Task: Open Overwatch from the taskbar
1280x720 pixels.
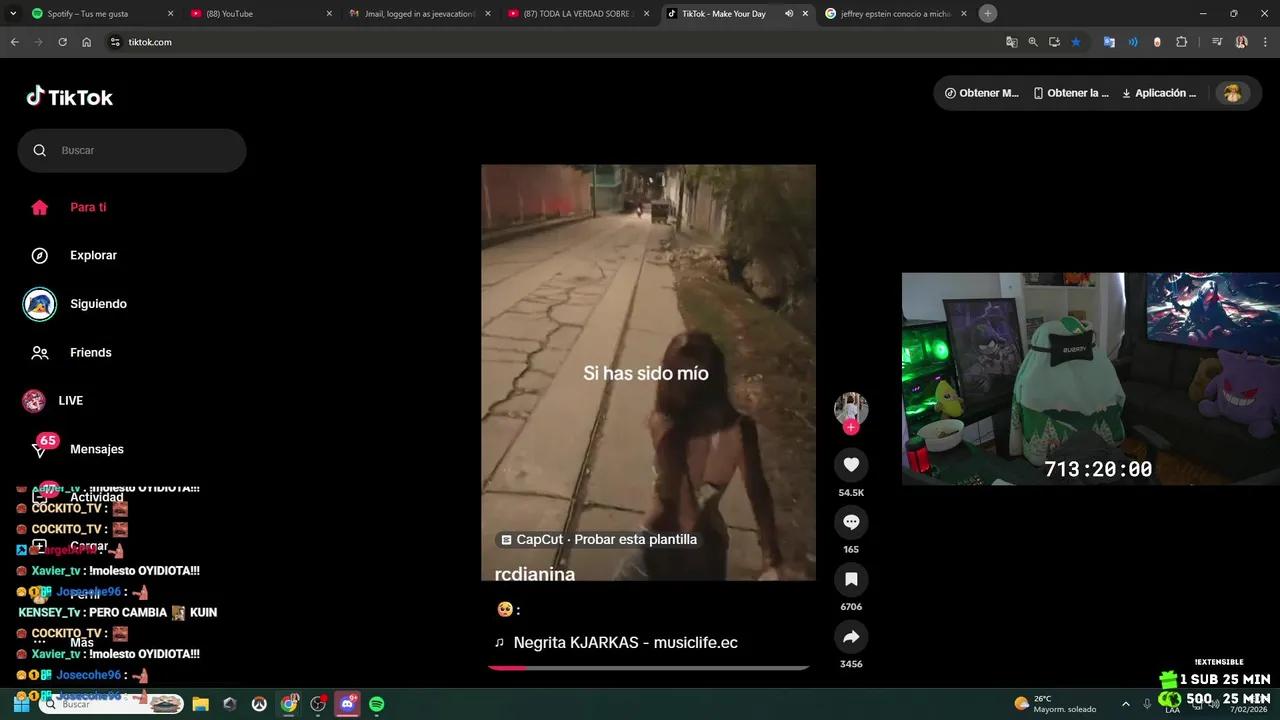Action: pyautogui.click(x=259, y=704)
